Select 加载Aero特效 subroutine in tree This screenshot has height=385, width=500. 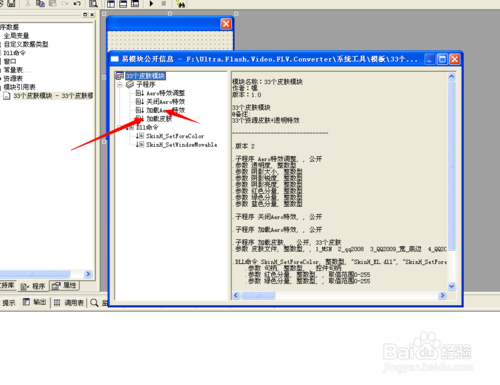point(165,110)
